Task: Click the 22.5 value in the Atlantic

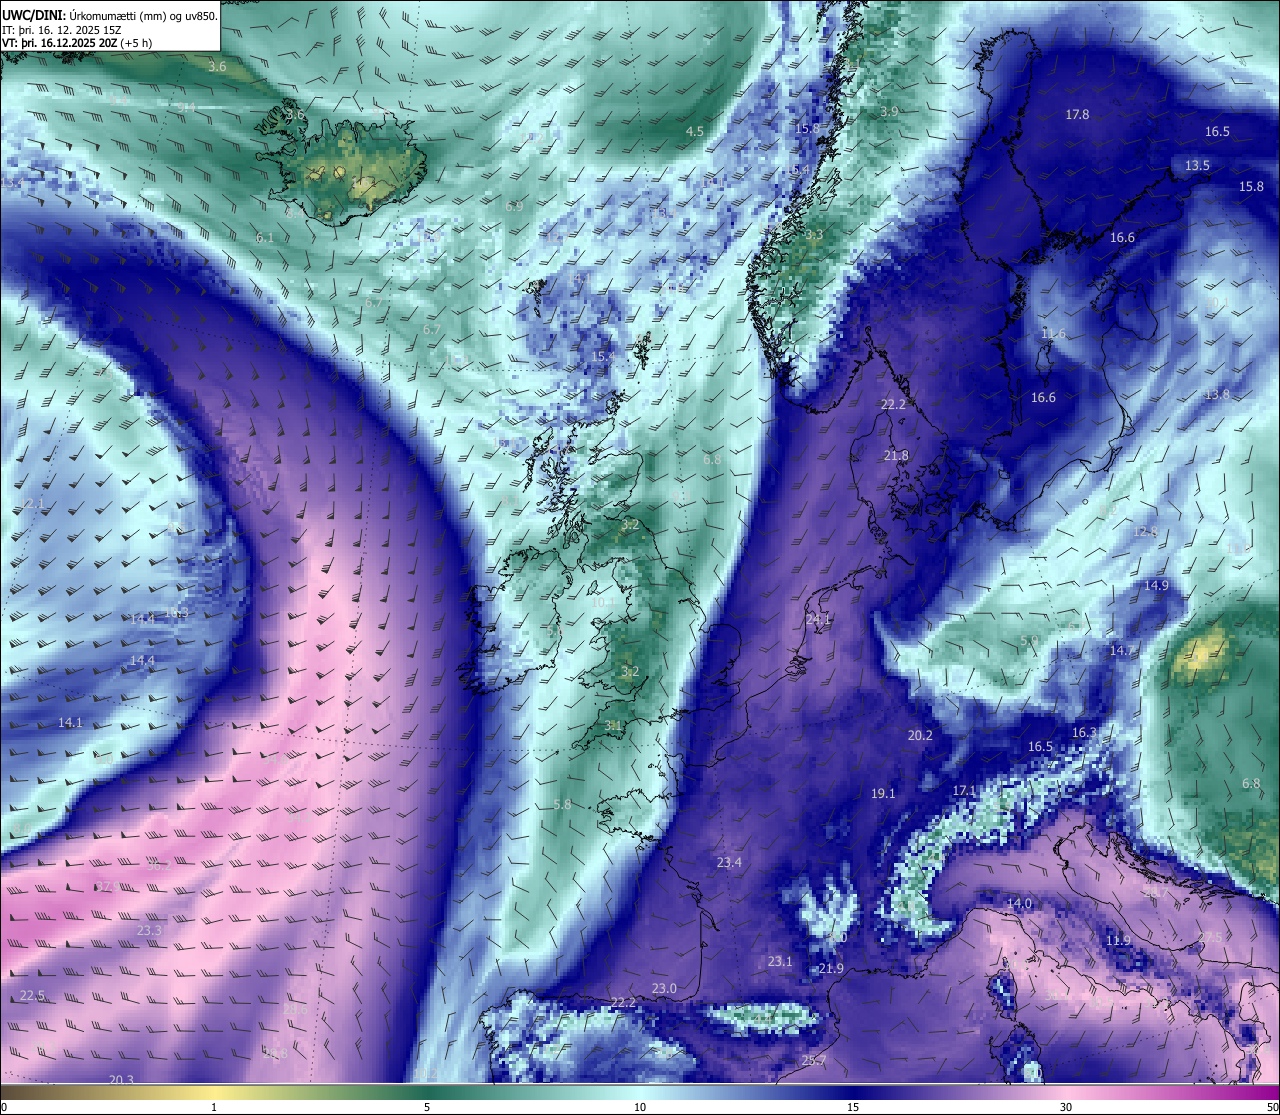Action: tap(33, 996)
